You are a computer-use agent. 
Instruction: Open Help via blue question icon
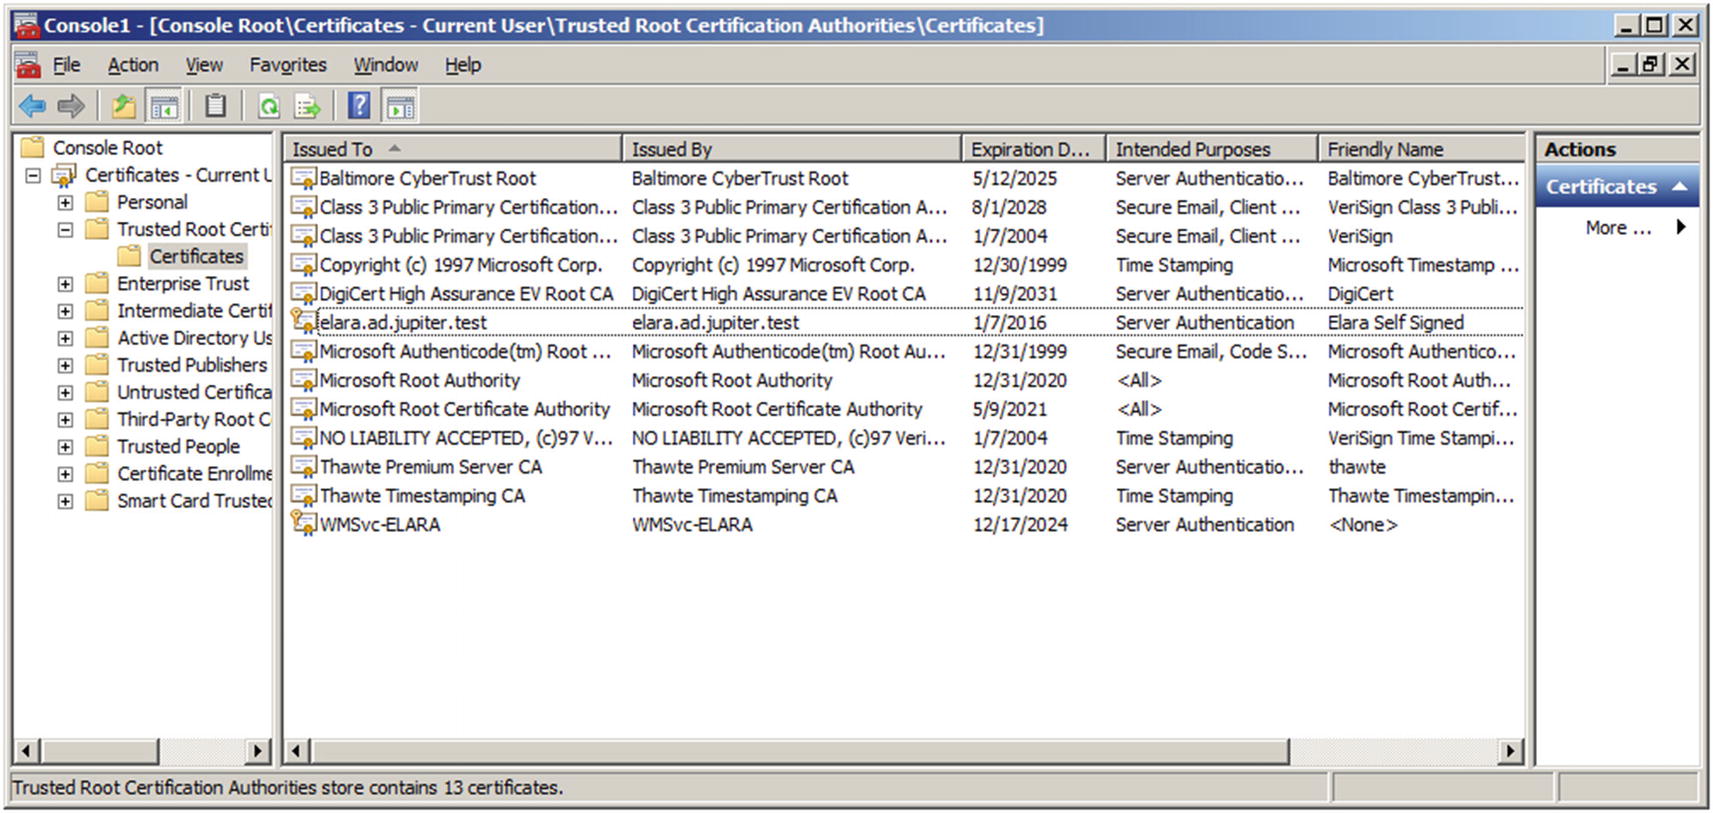click(360, 105)
